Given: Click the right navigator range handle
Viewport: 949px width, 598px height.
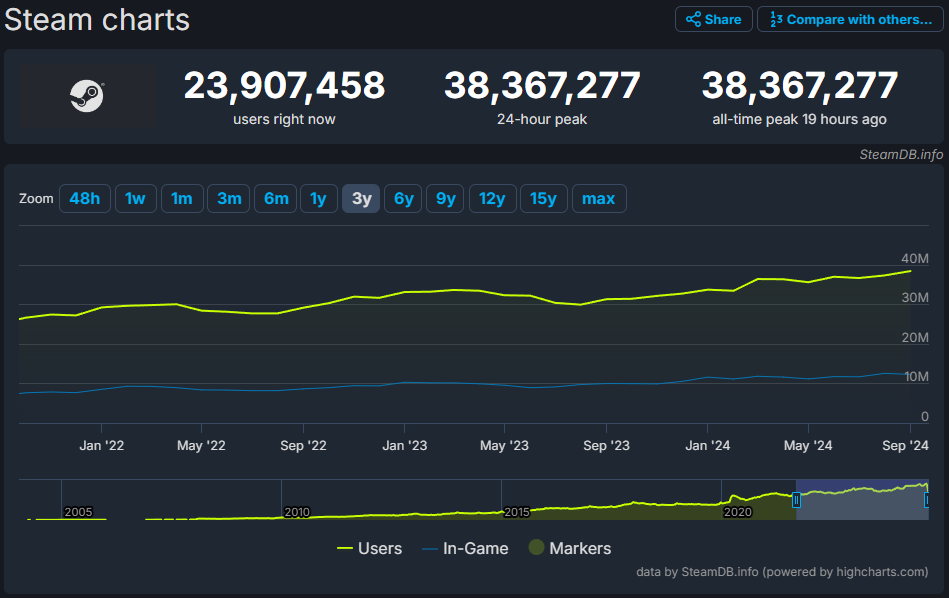Looking at the screenshot, I should [x=927, y=500].
